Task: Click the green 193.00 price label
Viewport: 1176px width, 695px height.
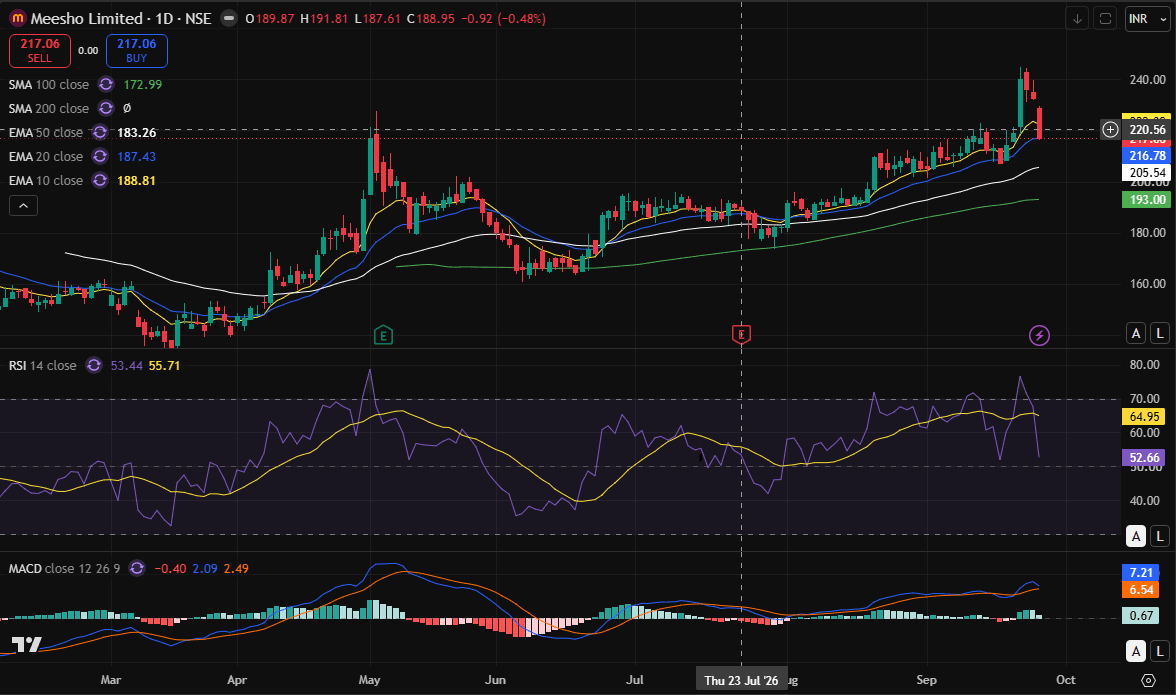Action: click(x=1147, y=199)
